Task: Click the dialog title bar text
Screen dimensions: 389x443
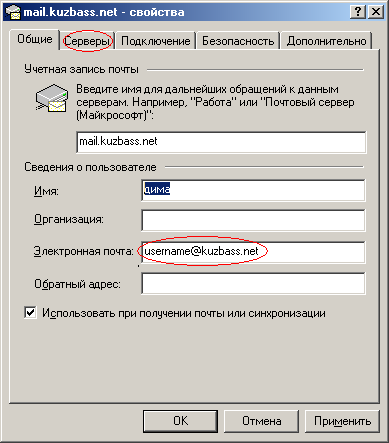Action: (x=104, y=12)
